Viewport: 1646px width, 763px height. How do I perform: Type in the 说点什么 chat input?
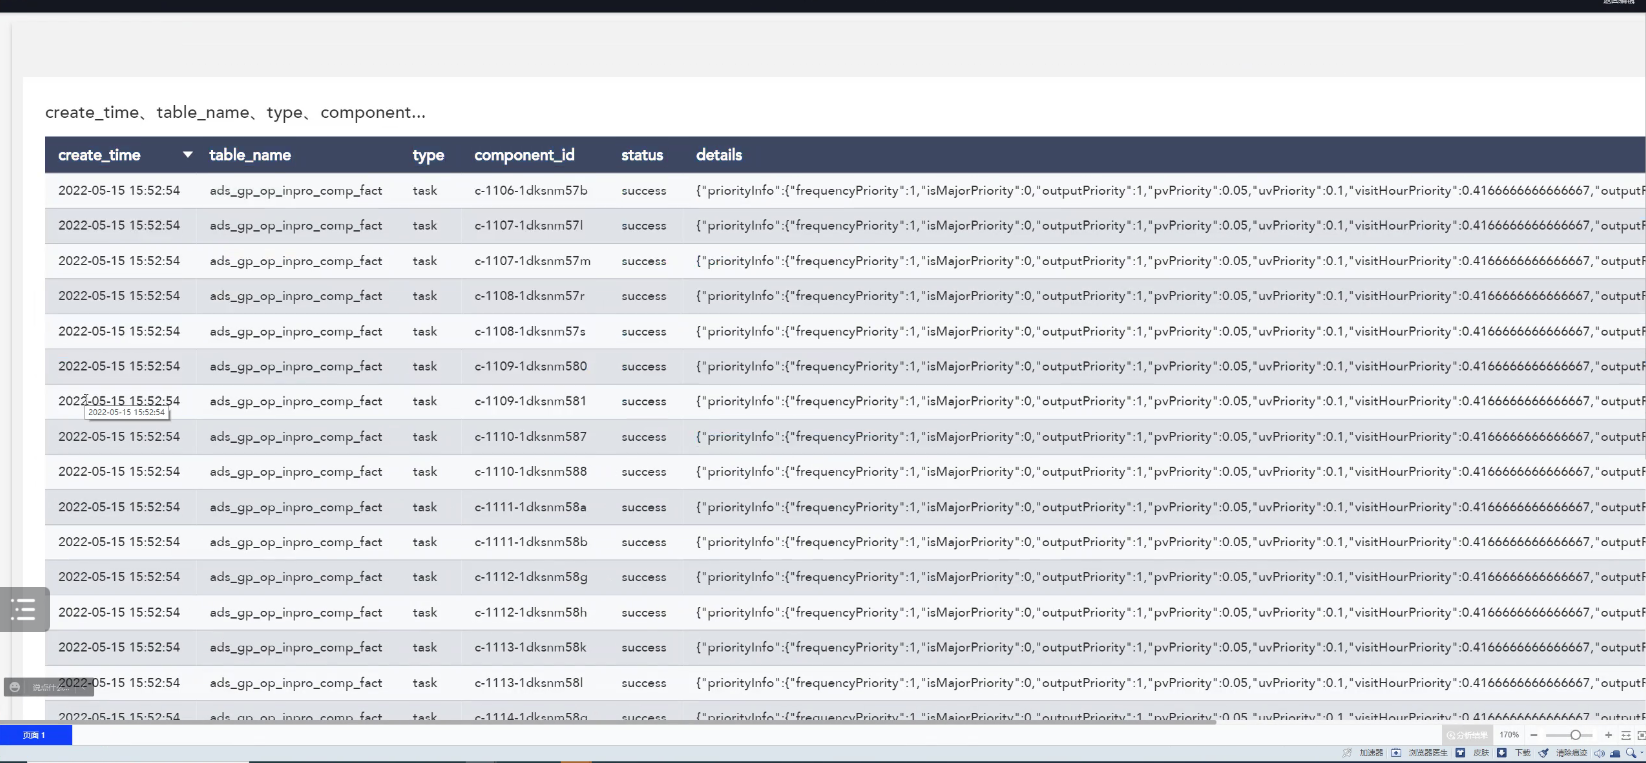click(50, 687)
